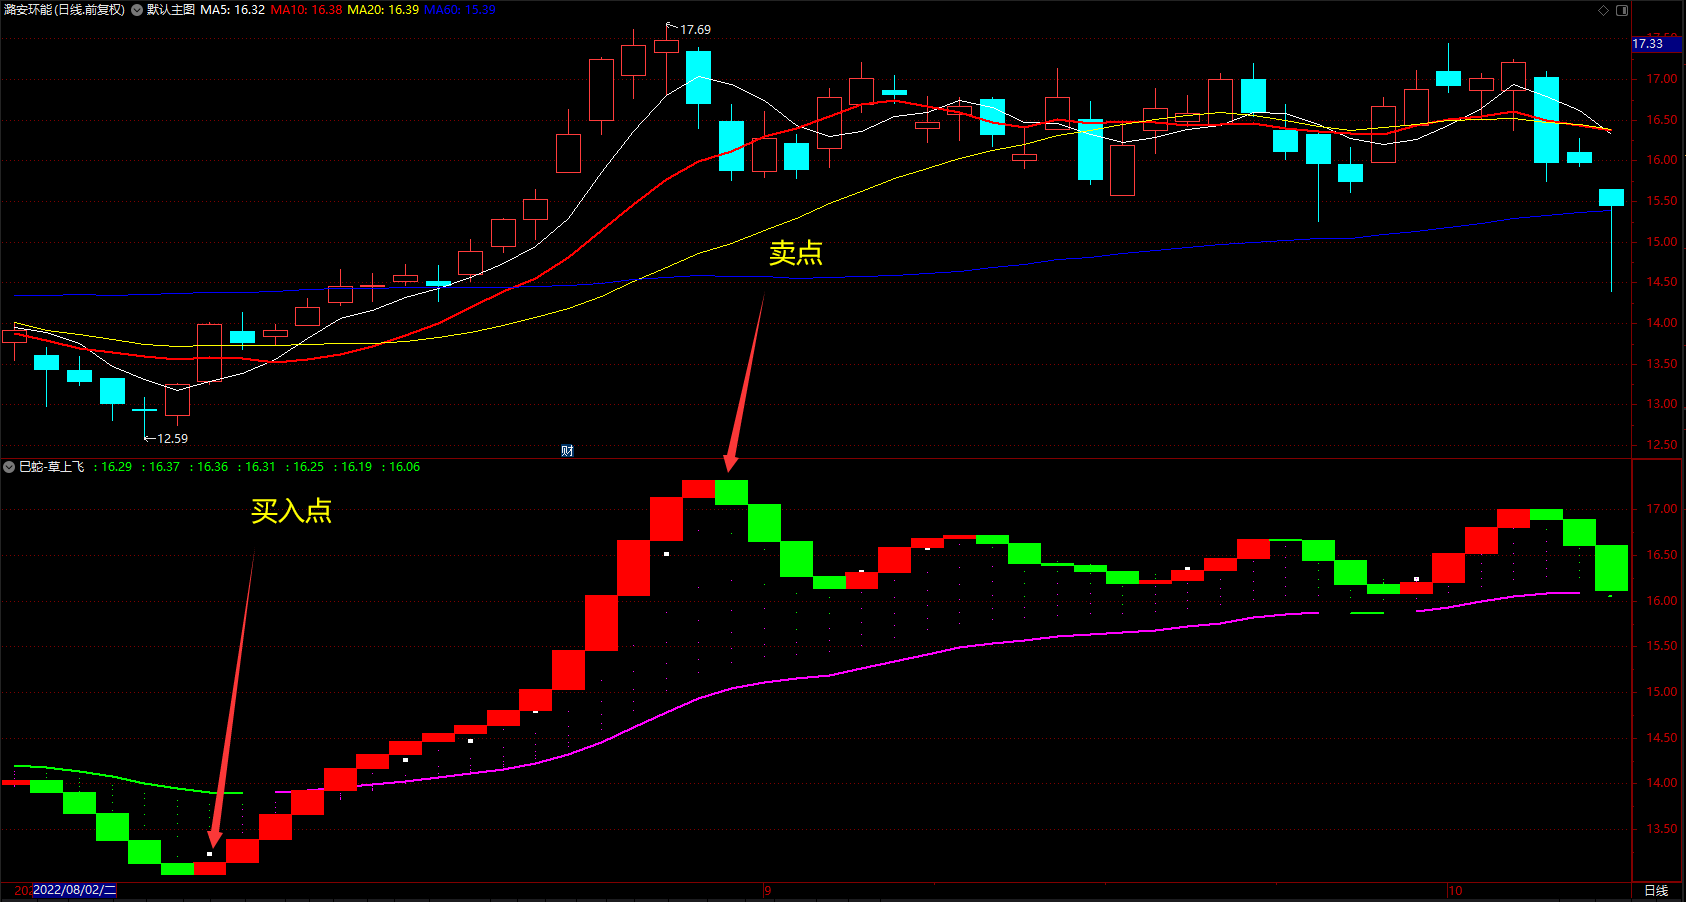Click the 12.59 low price marker
Viewport: 1686px width, 902px height.
[172, 439]
